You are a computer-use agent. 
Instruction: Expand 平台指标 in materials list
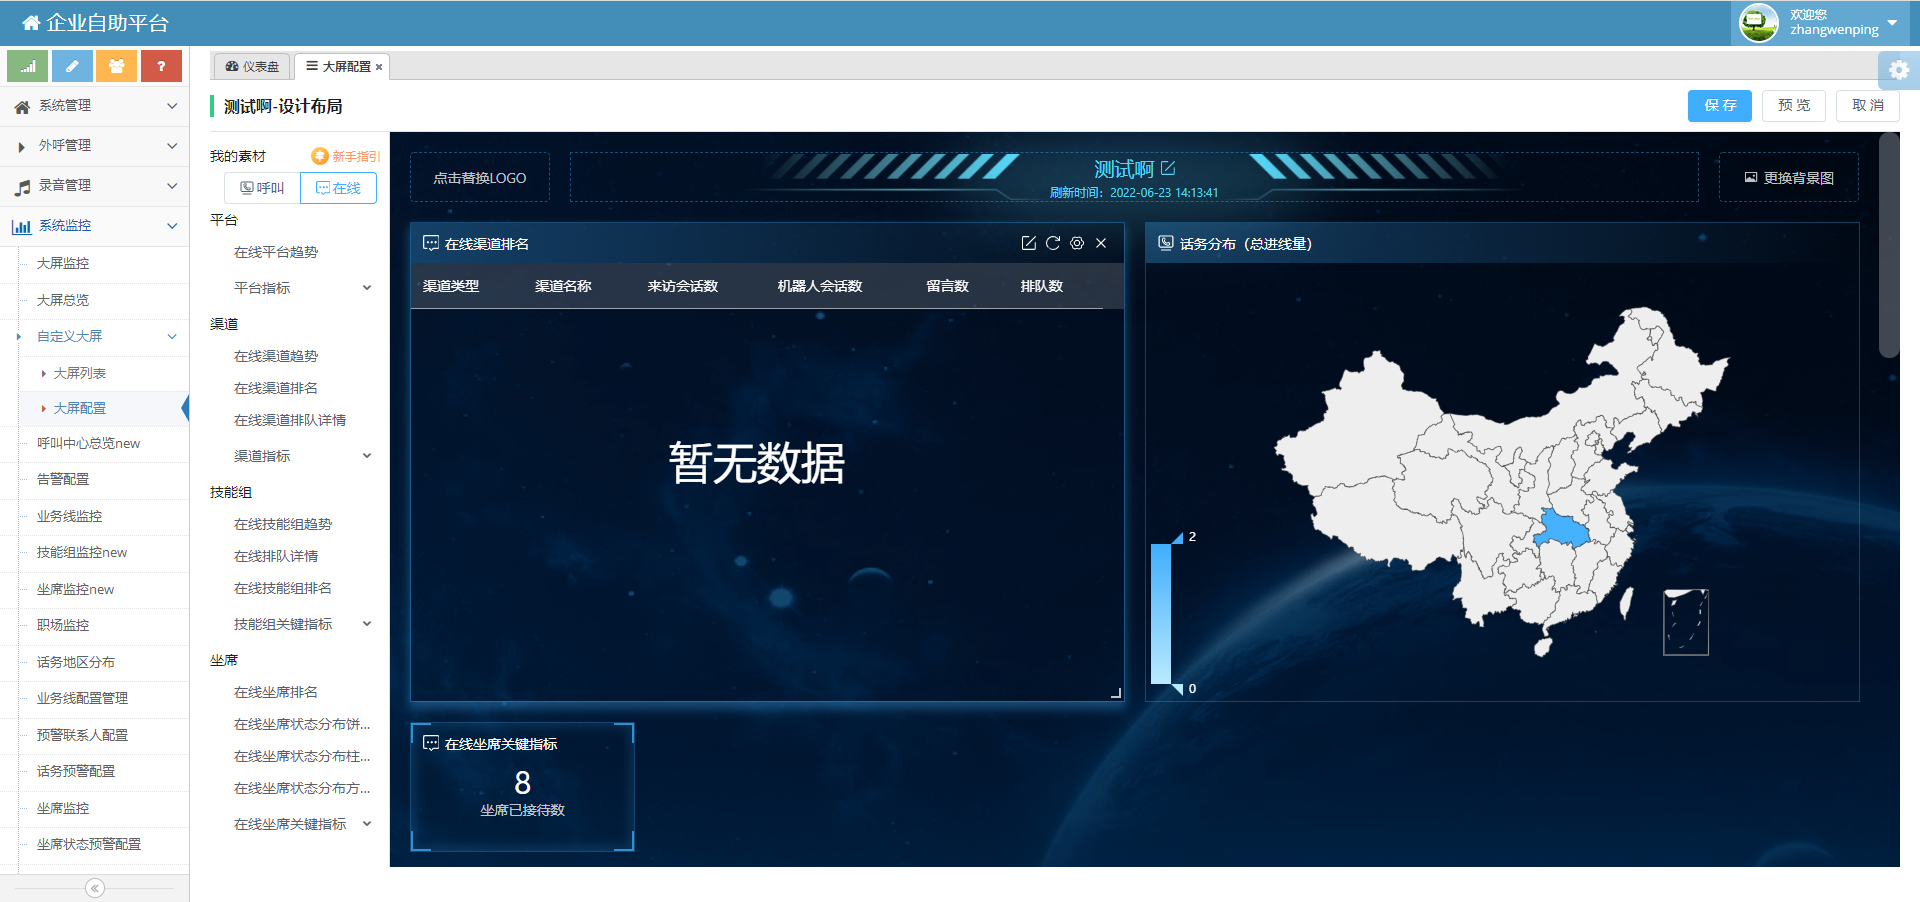tap(367, 288)
